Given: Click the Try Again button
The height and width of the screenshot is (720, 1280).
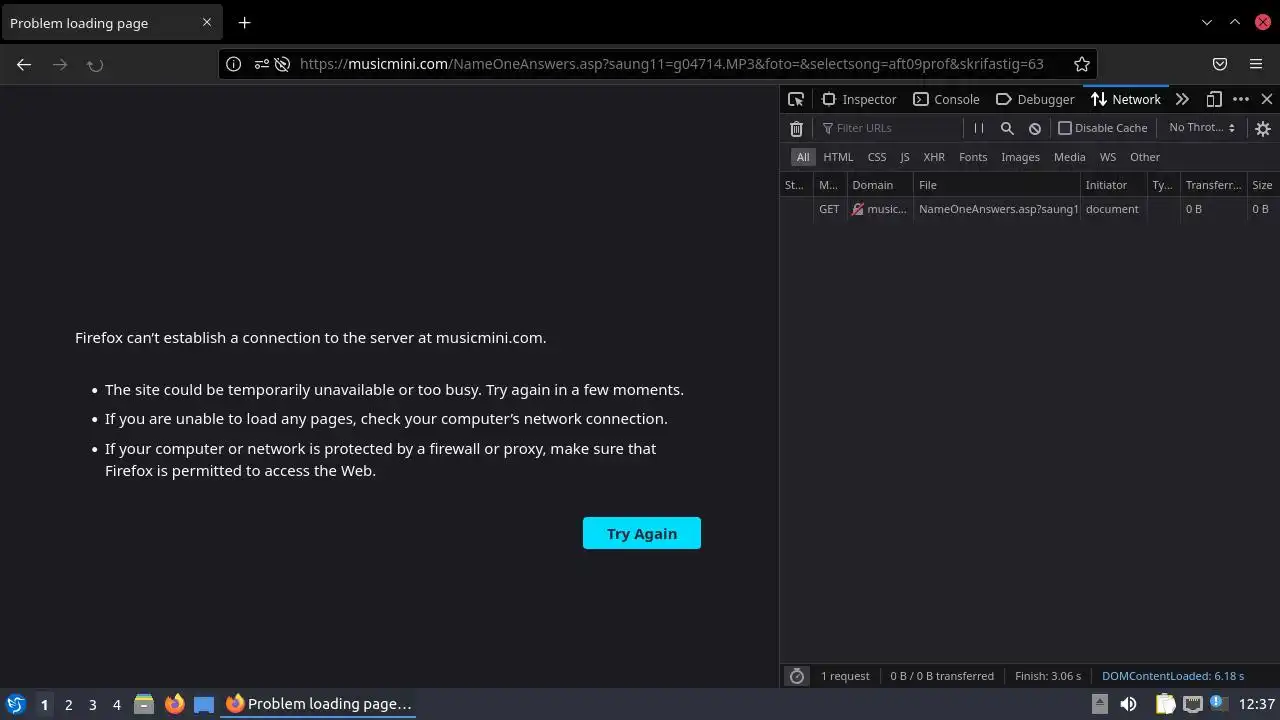Looking at the screenshot, I should (x=642, y=533).
